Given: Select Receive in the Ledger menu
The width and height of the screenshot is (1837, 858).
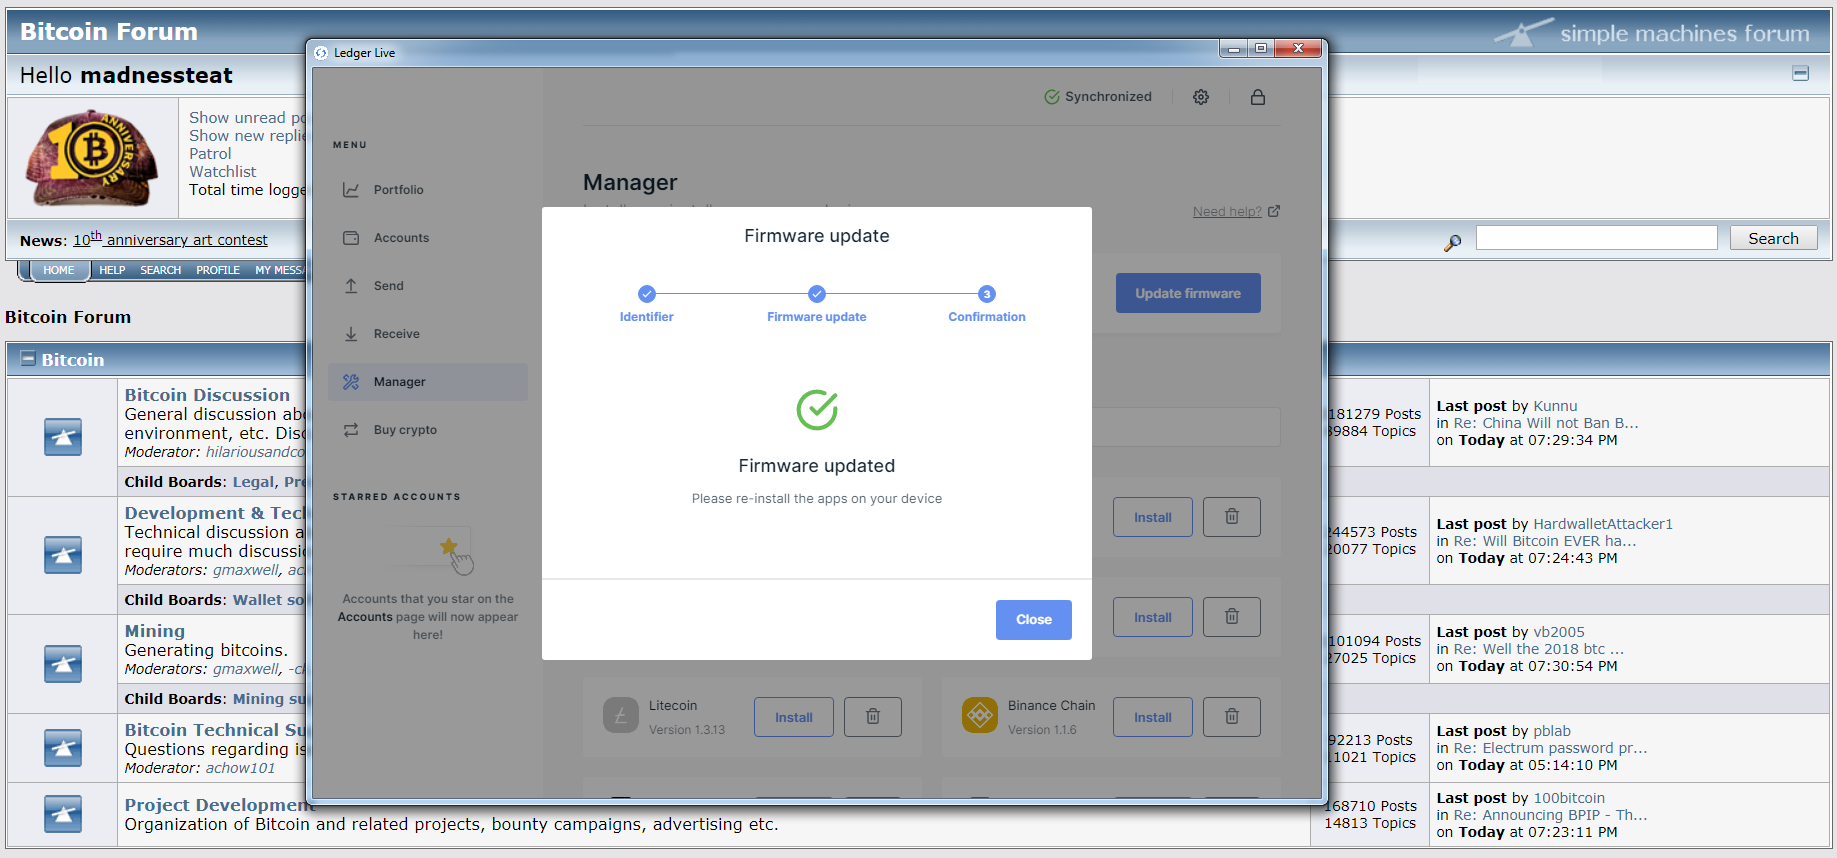Looking at the screenshot, I should pyautogui.click(x=427, y=334).
